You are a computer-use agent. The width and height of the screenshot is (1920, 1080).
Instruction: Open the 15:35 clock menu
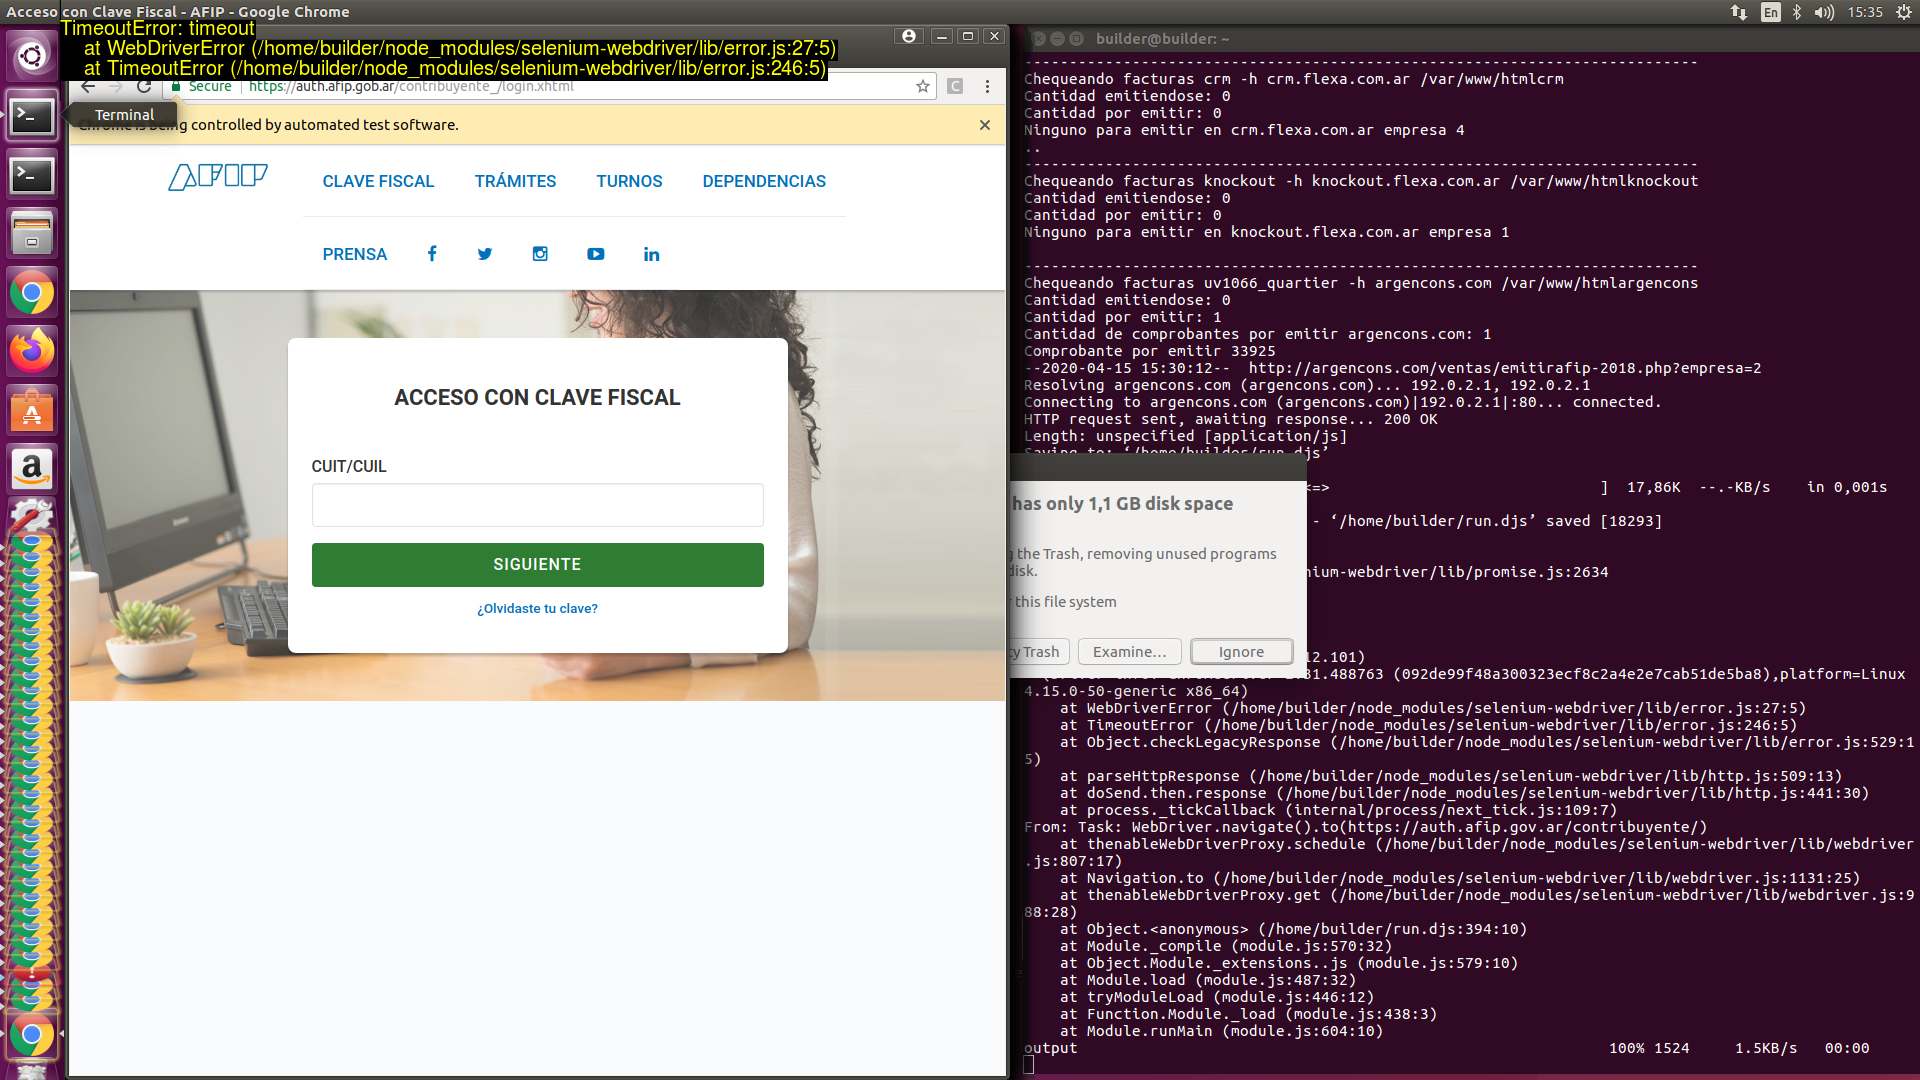(1865, 12)
